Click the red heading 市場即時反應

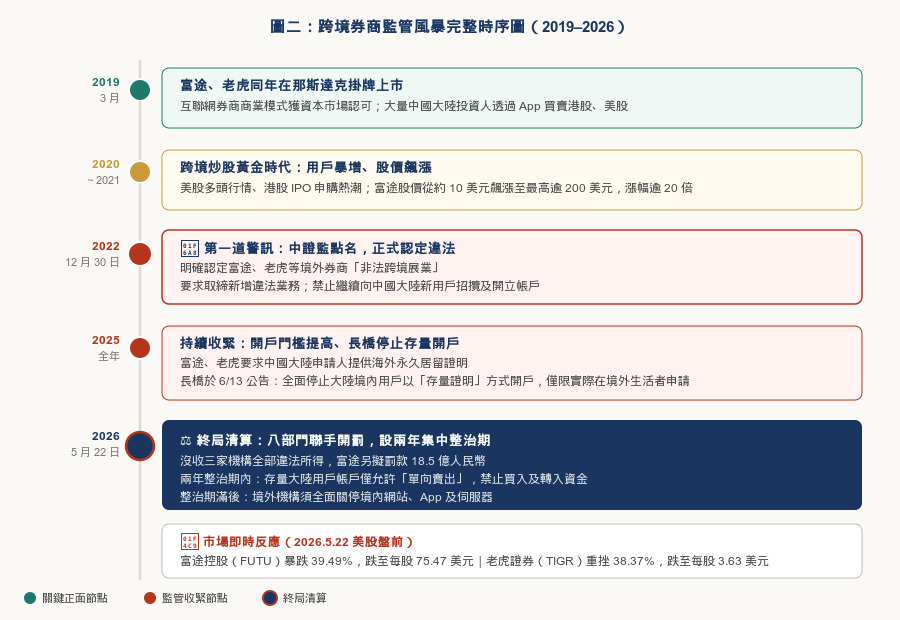click(x=308, y=542)
